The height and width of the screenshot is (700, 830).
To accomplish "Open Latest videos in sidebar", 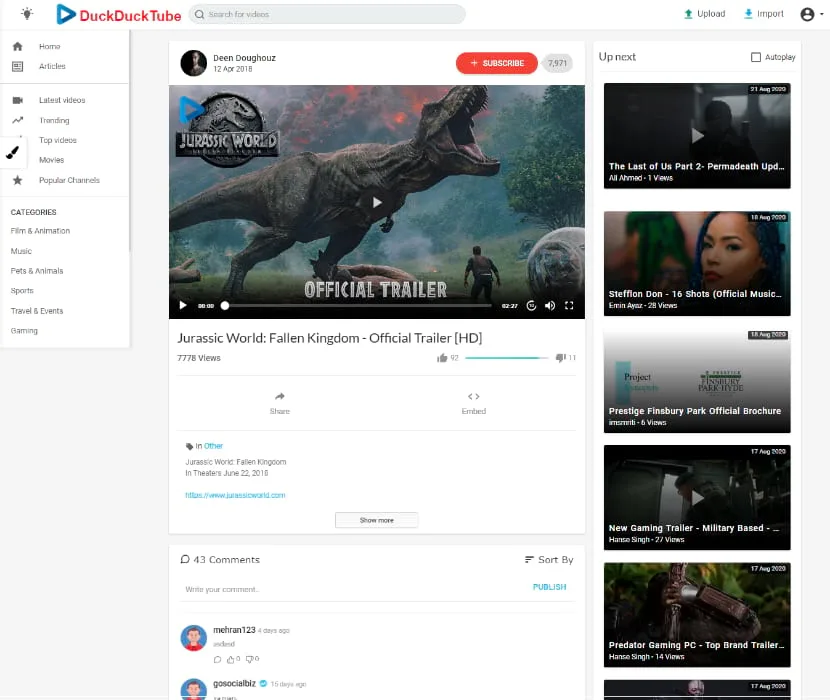I will pos(62,100).
